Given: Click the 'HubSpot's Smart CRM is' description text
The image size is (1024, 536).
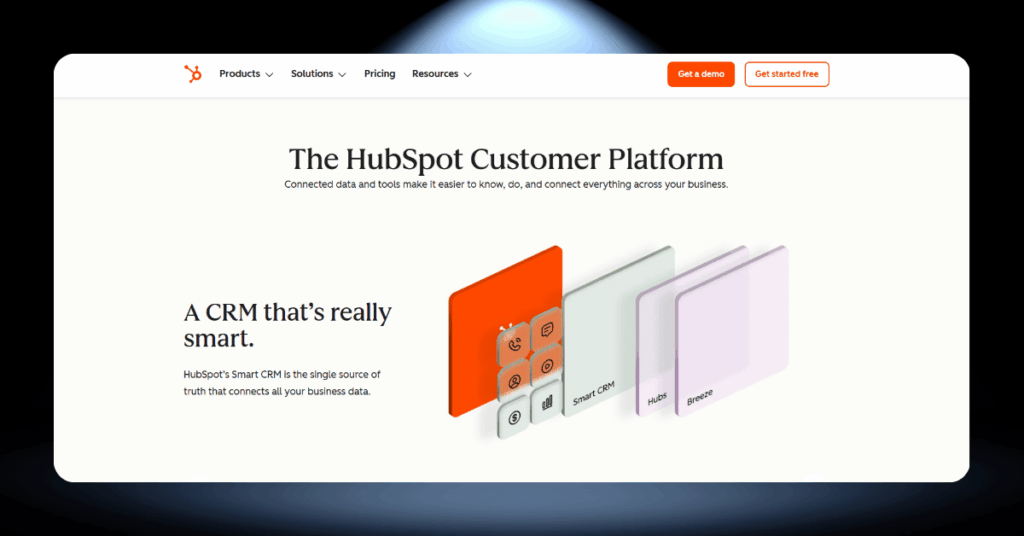Looking at the screenshot, I should tap(282, 383).
